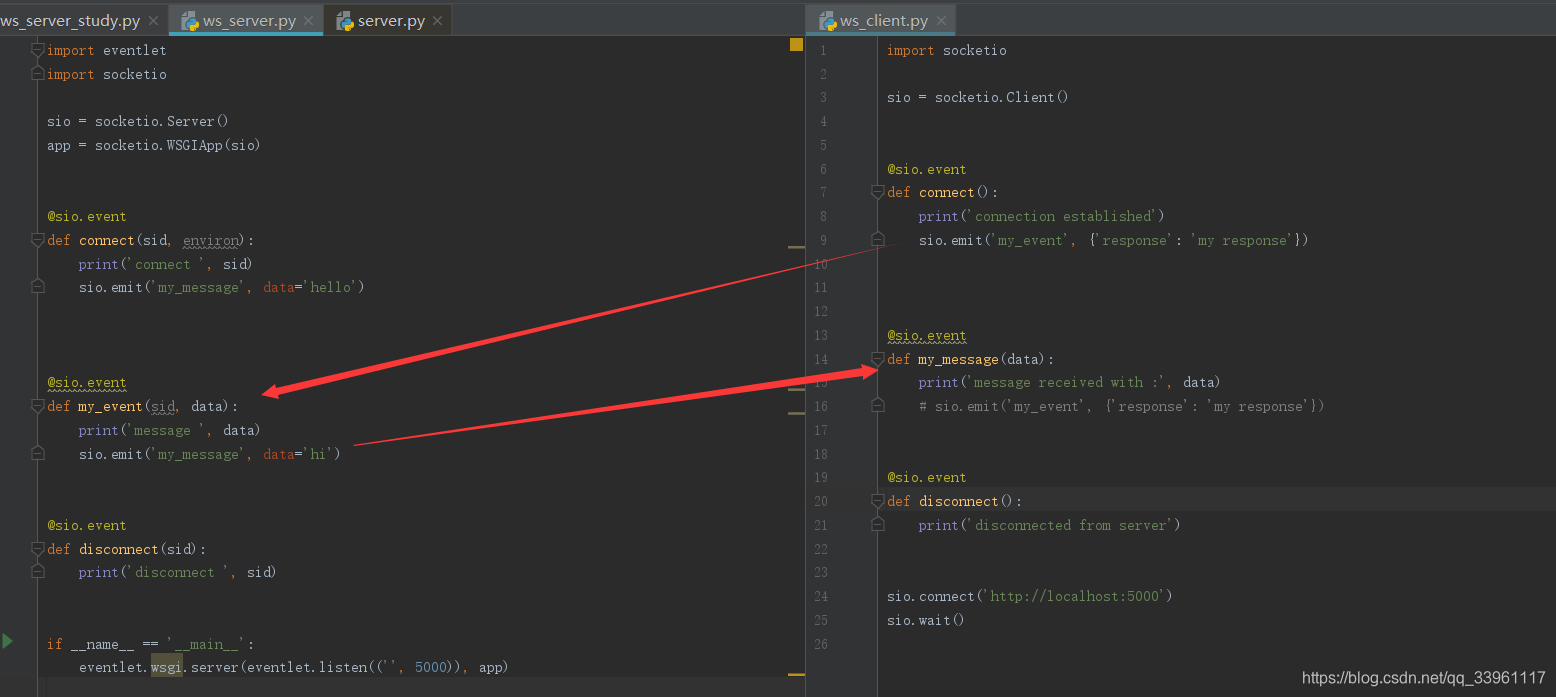1556x697 pixels.
Task: Click the 'environ' parameter in server.py connect
Action: coord(211,240)
